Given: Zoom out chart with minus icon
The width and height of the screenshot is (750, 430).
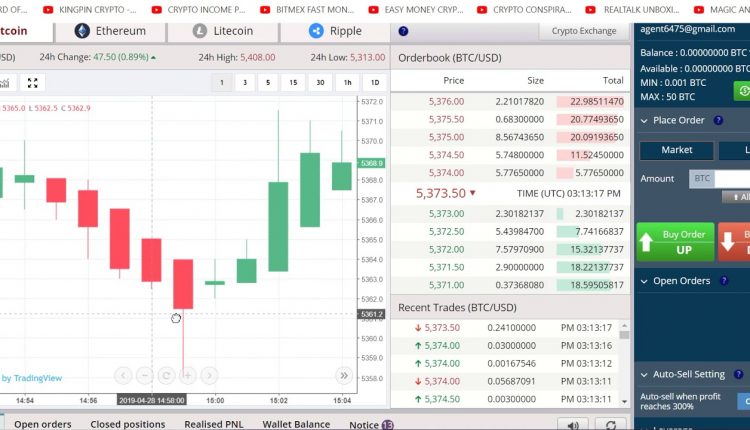Looking at the screenshot, I should 144,375.
